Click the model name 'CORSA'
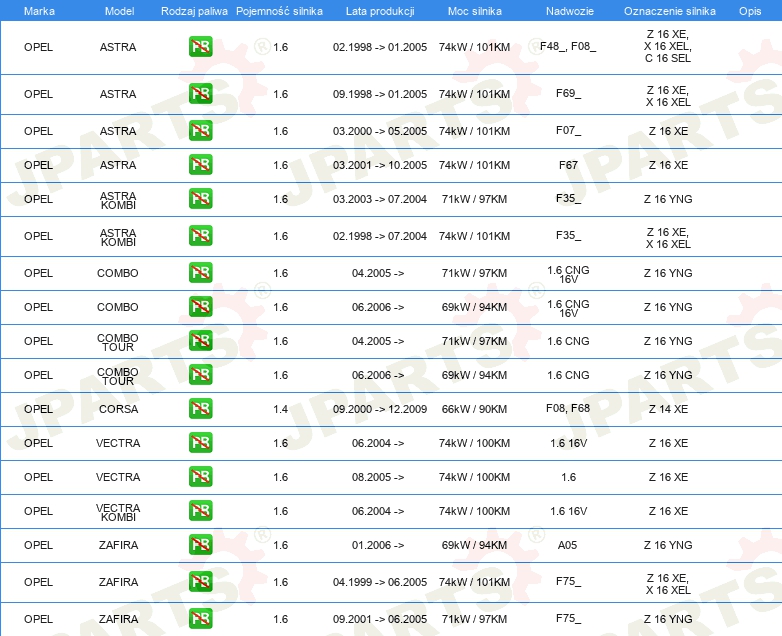 [x=118, y=409]
